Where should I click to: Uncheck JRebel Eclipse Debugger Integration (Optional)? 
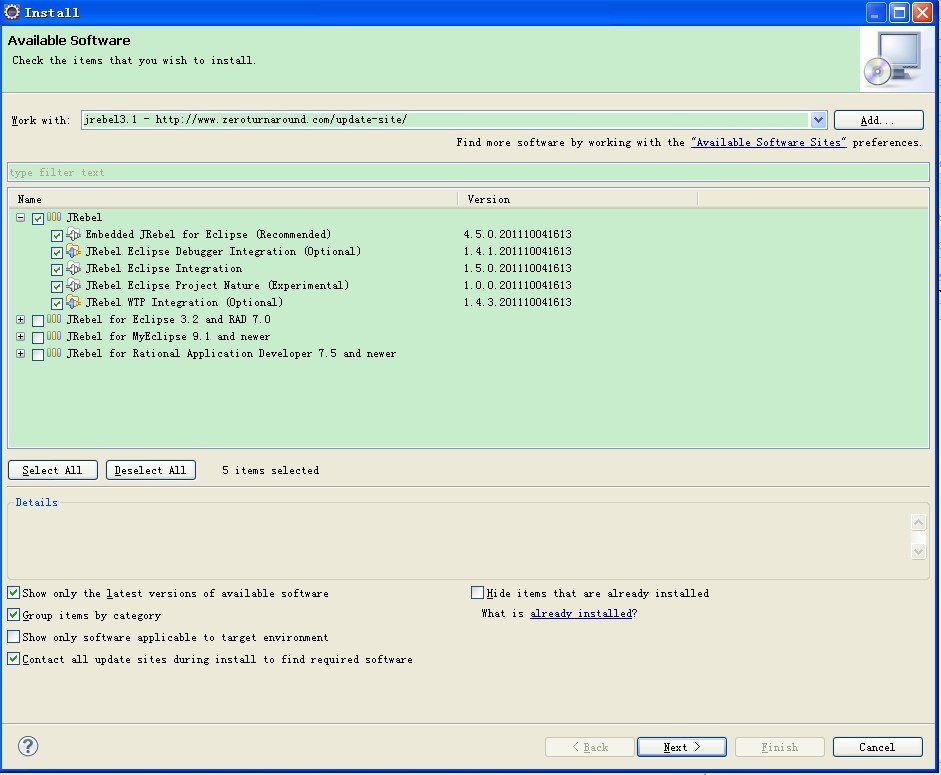pos(57,252)
